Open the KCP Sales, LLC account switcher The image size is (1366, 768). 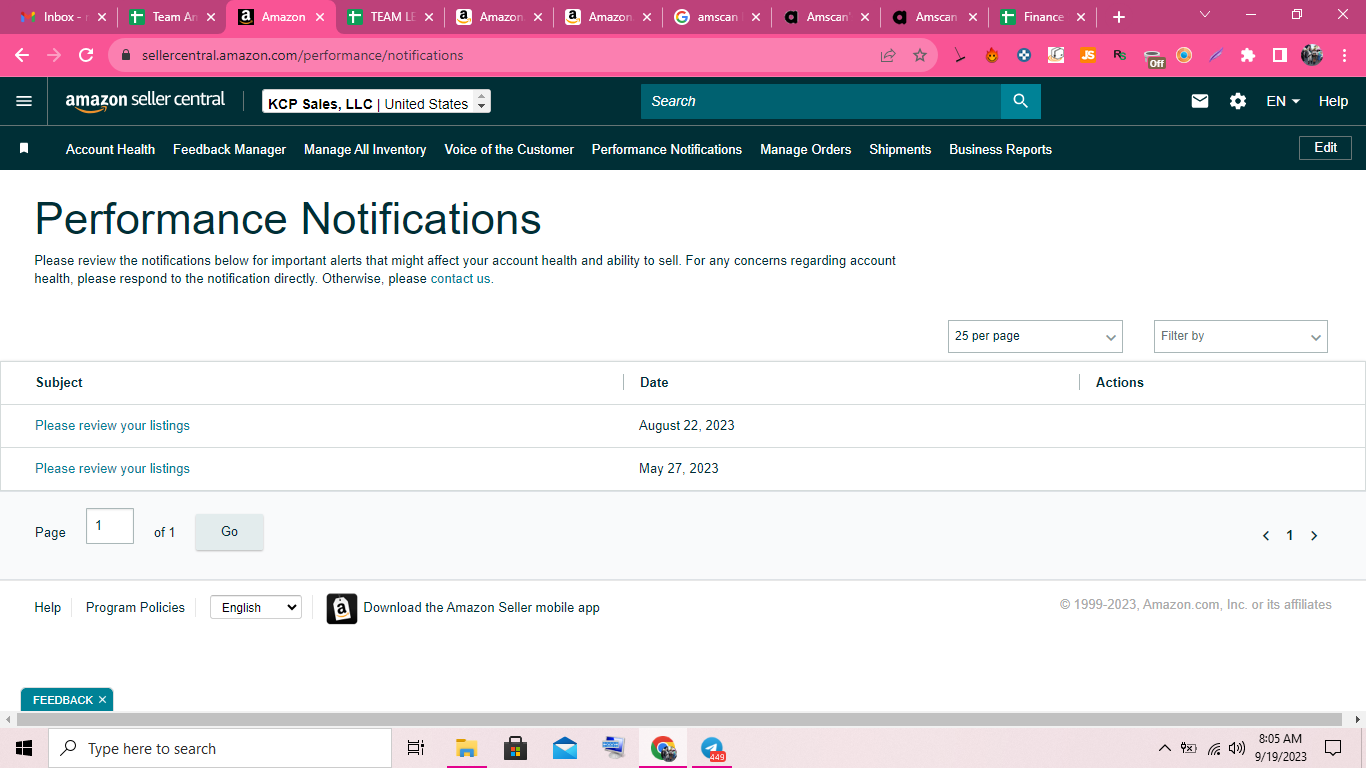pos(376,102)
